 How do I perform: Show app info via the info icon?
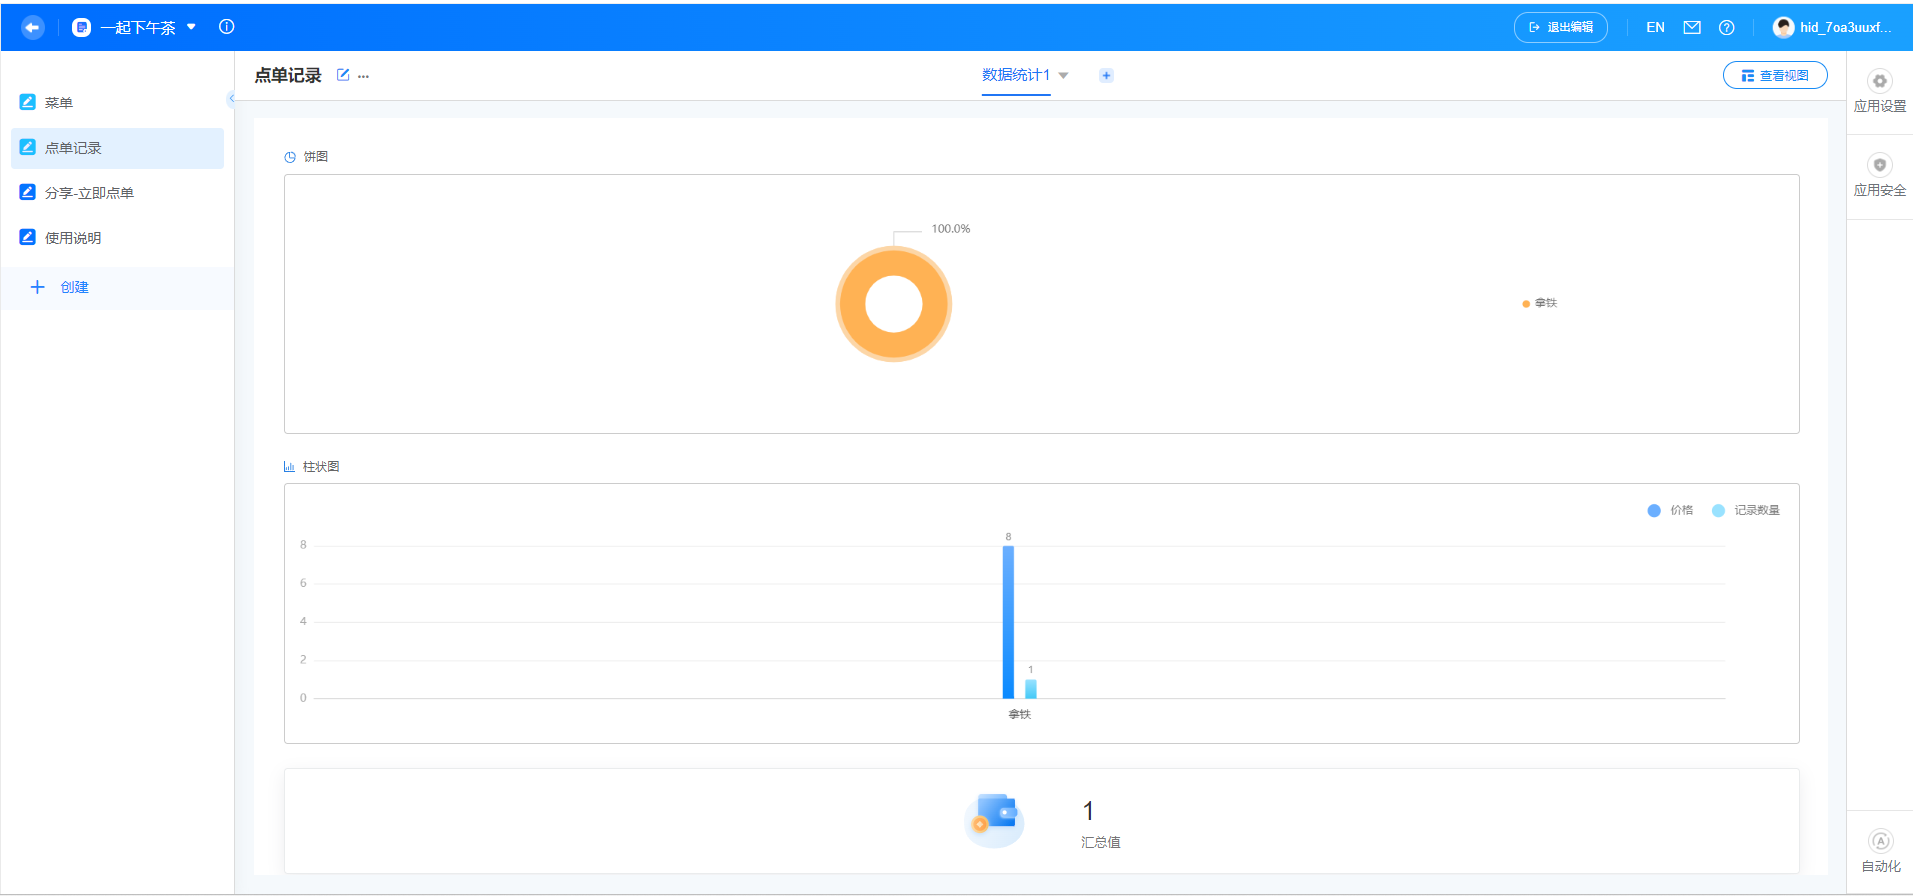coord(227,27)
